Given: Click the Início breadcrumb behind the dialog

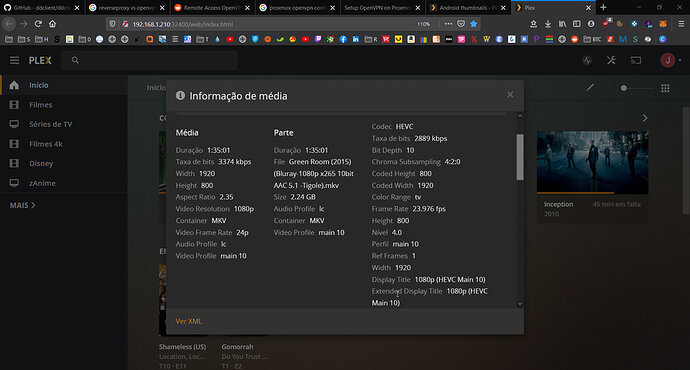Looking at the screenshot, I should 156,88.
